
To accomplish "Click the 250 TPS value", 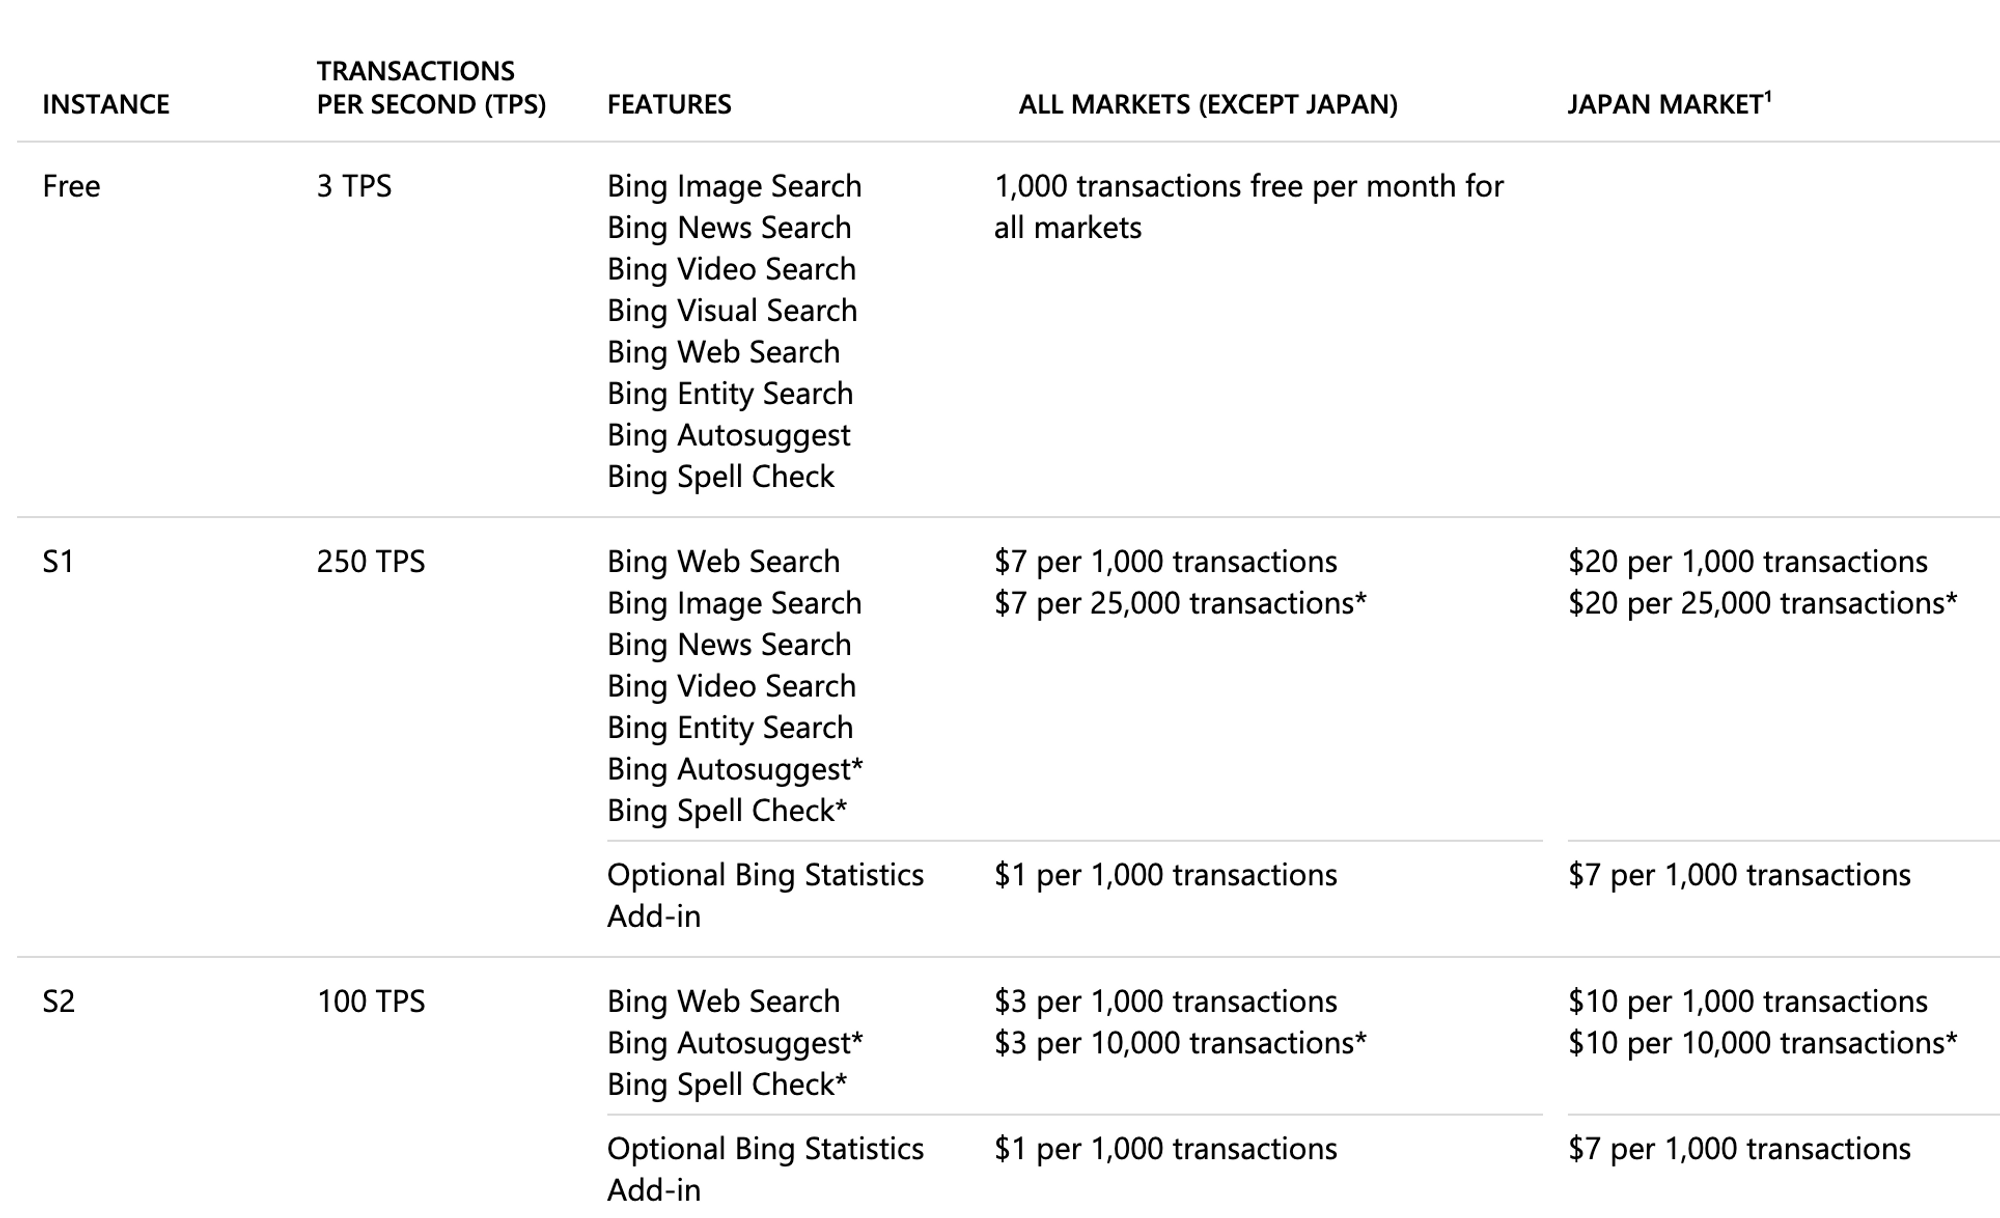I will [x=370, y=561].
